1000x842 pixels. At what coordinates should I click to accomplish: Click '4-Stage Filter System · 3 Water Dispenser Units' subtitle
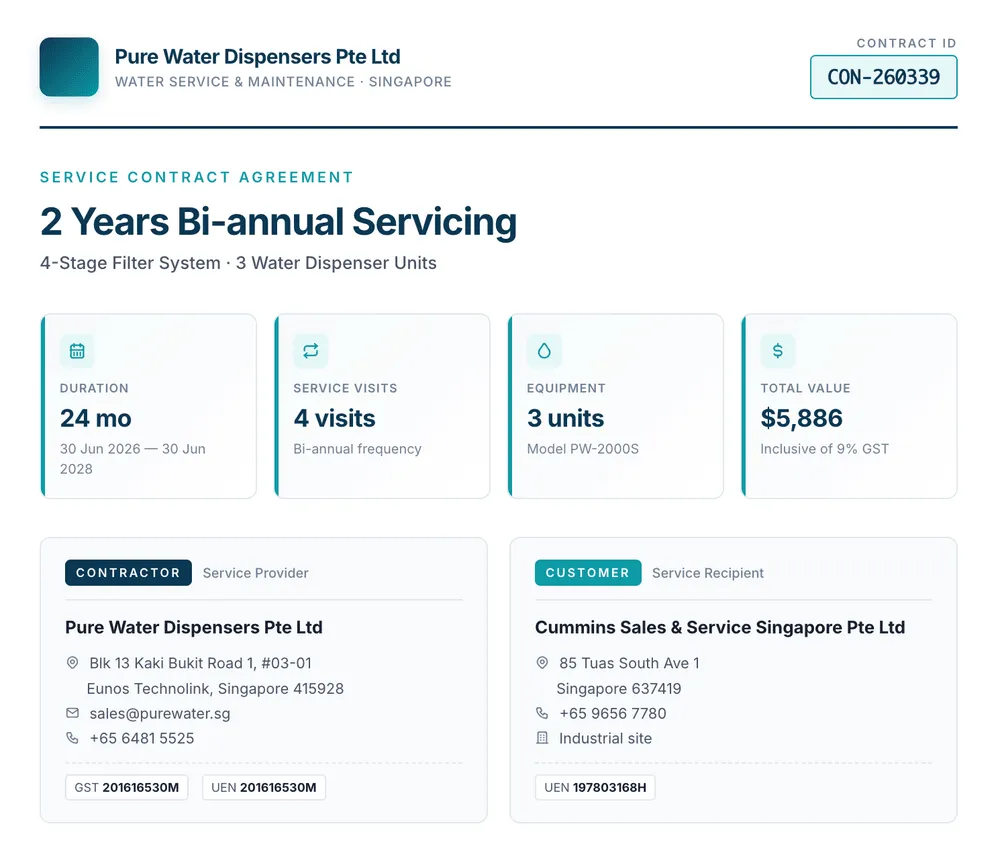239,263
